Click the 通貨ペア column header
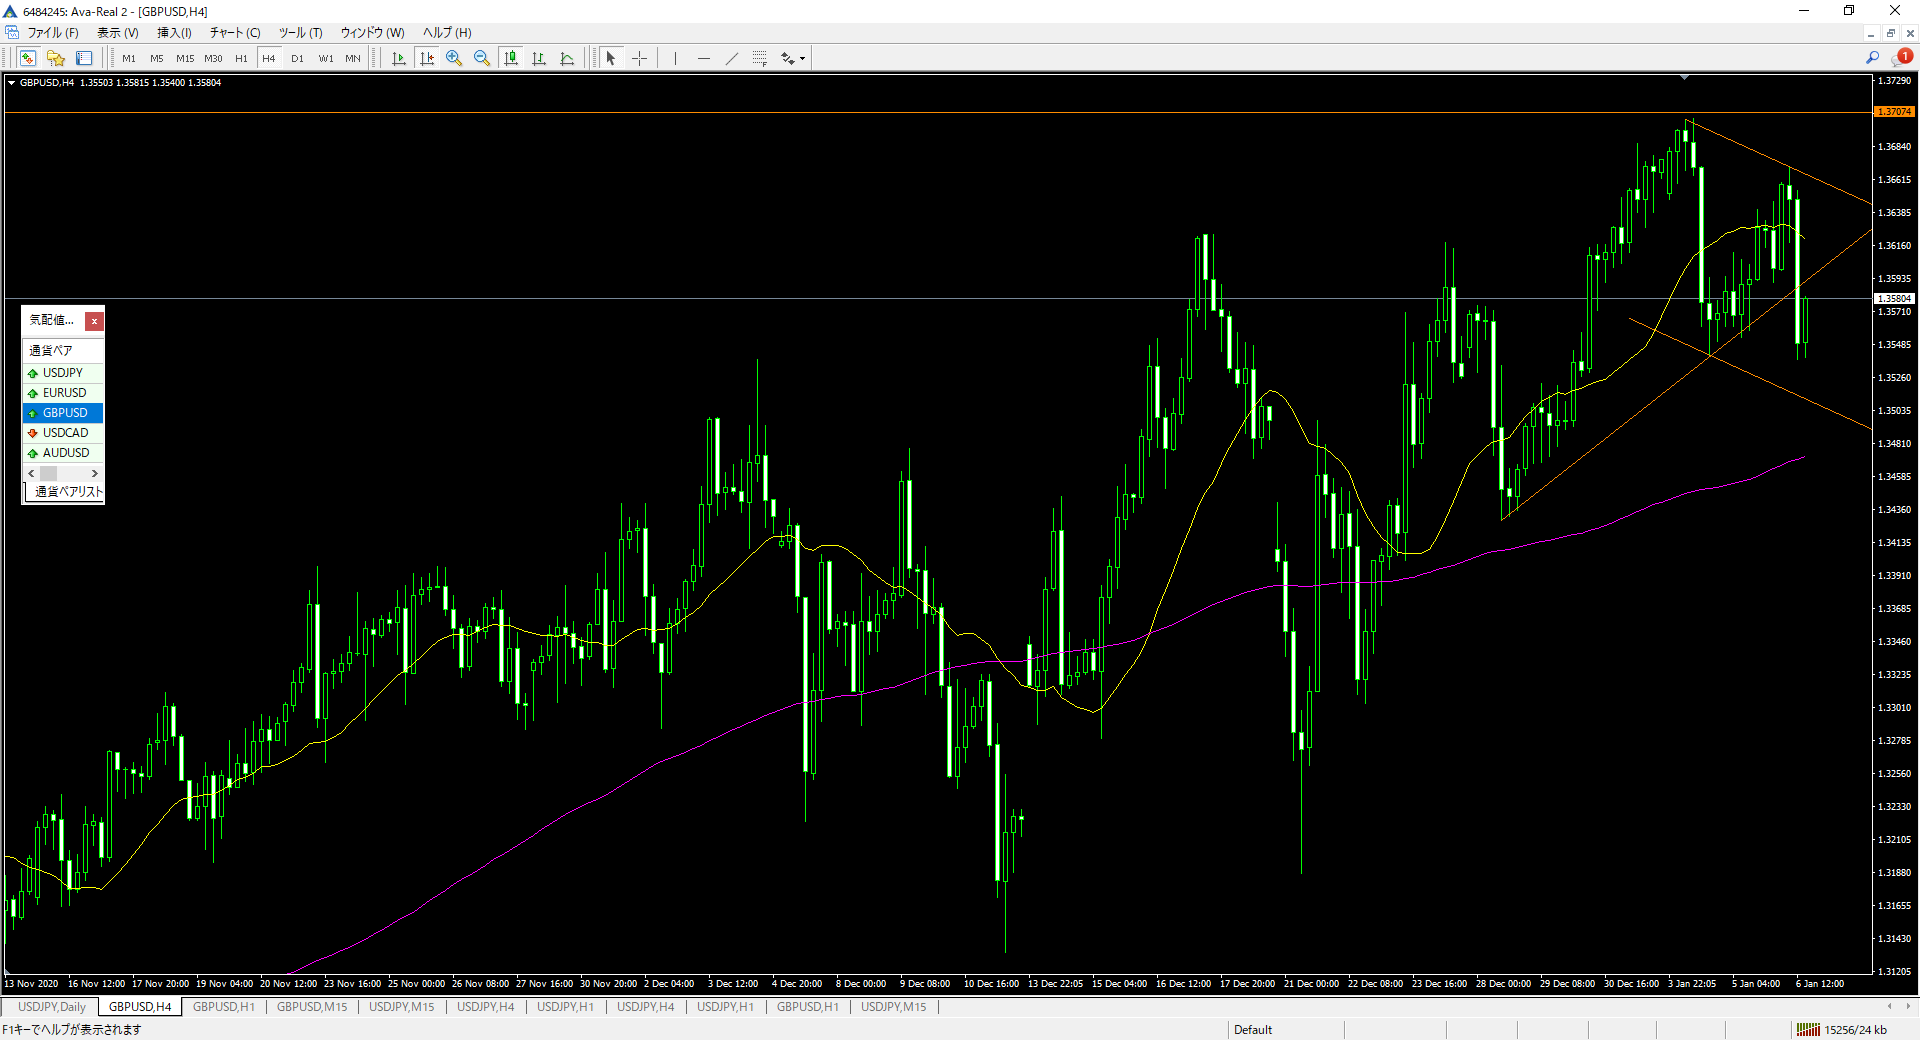 tap(63, 350)
